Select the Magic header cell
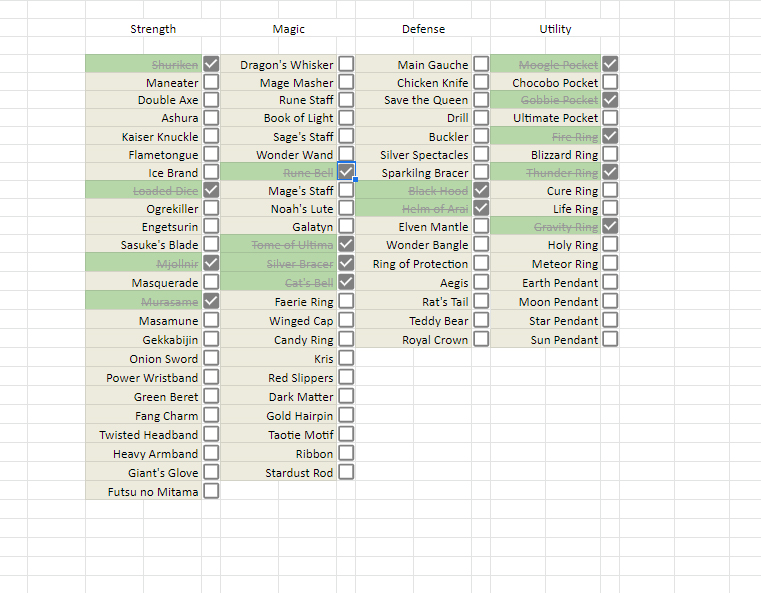The image size is (761, 593). 288,28
